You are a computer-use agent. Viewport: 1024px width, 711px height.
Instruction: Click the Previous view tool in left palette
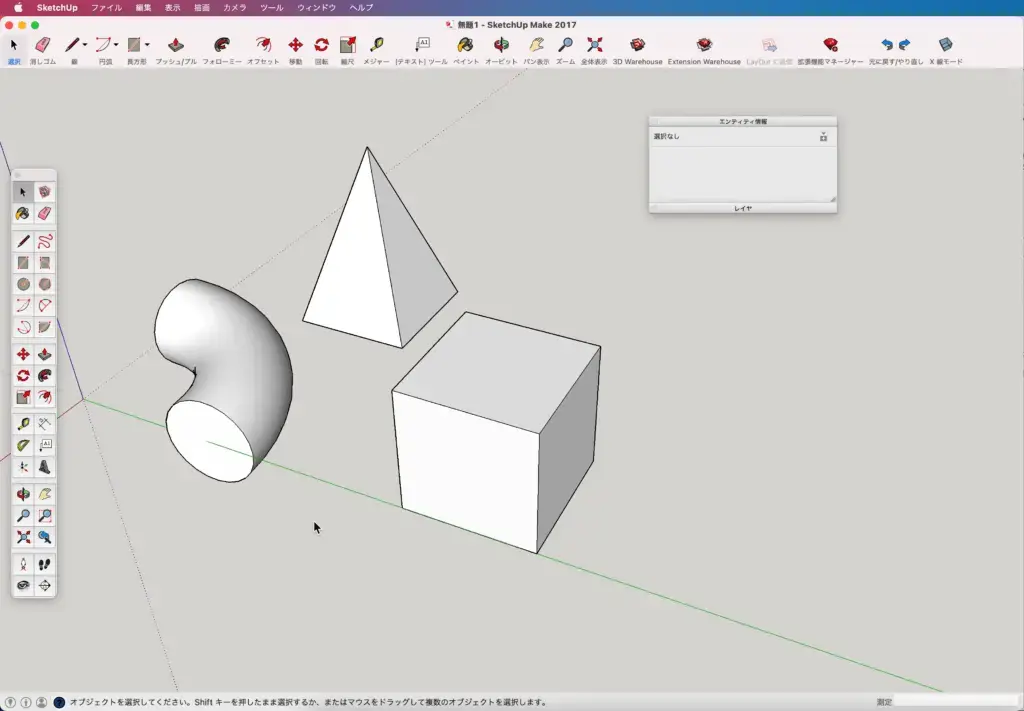click(44, 537)
